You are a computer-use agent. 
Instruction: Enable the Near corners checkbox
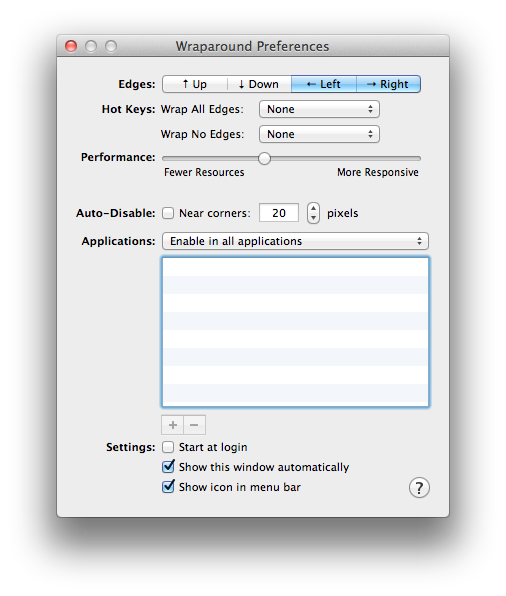click(168, 213)
